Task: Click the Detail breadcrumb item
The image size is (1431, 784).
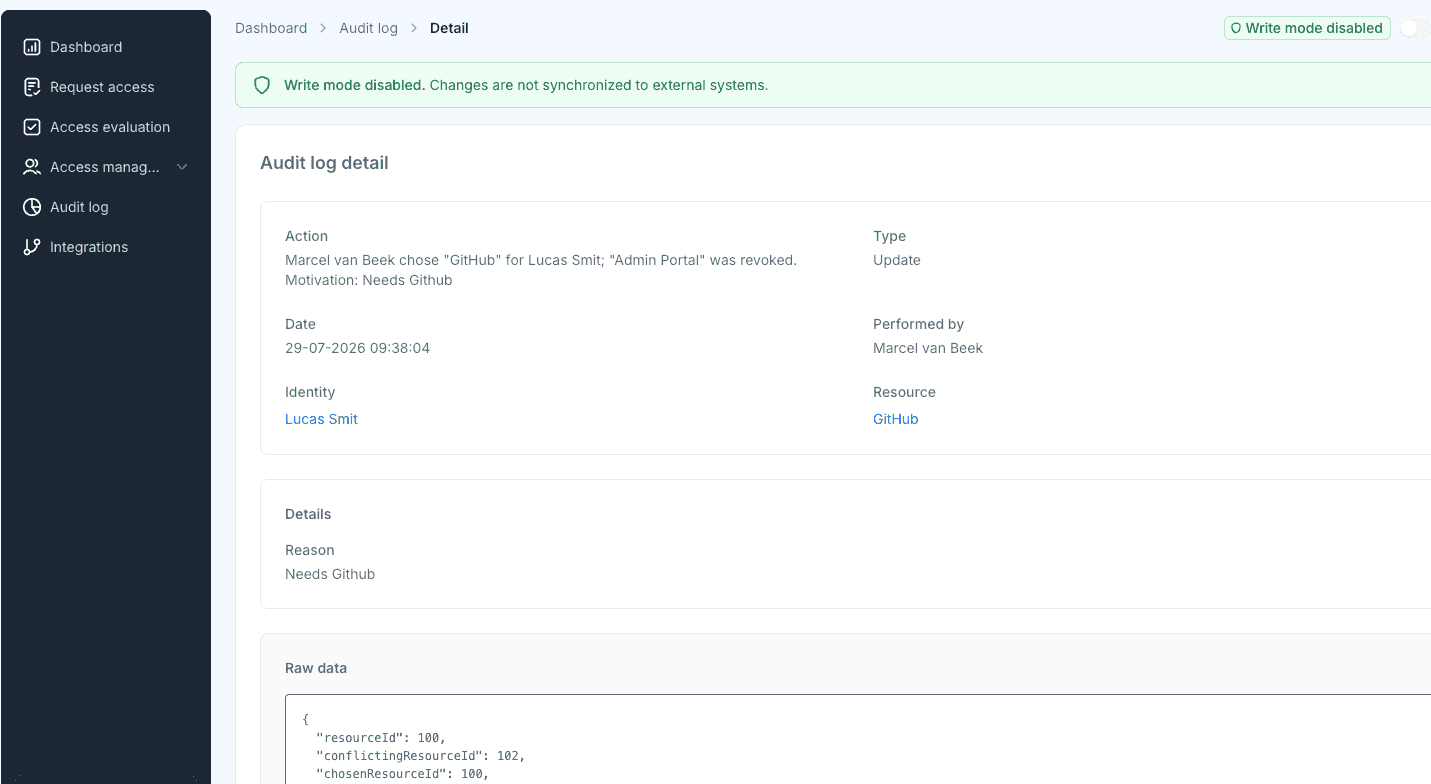Action: click(x=449, y=28)
